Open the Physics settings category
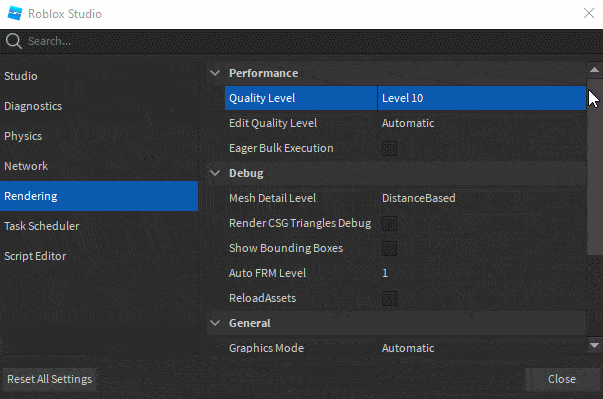Image resolution: width=603 pixels, height=399 pixels. 99,136
